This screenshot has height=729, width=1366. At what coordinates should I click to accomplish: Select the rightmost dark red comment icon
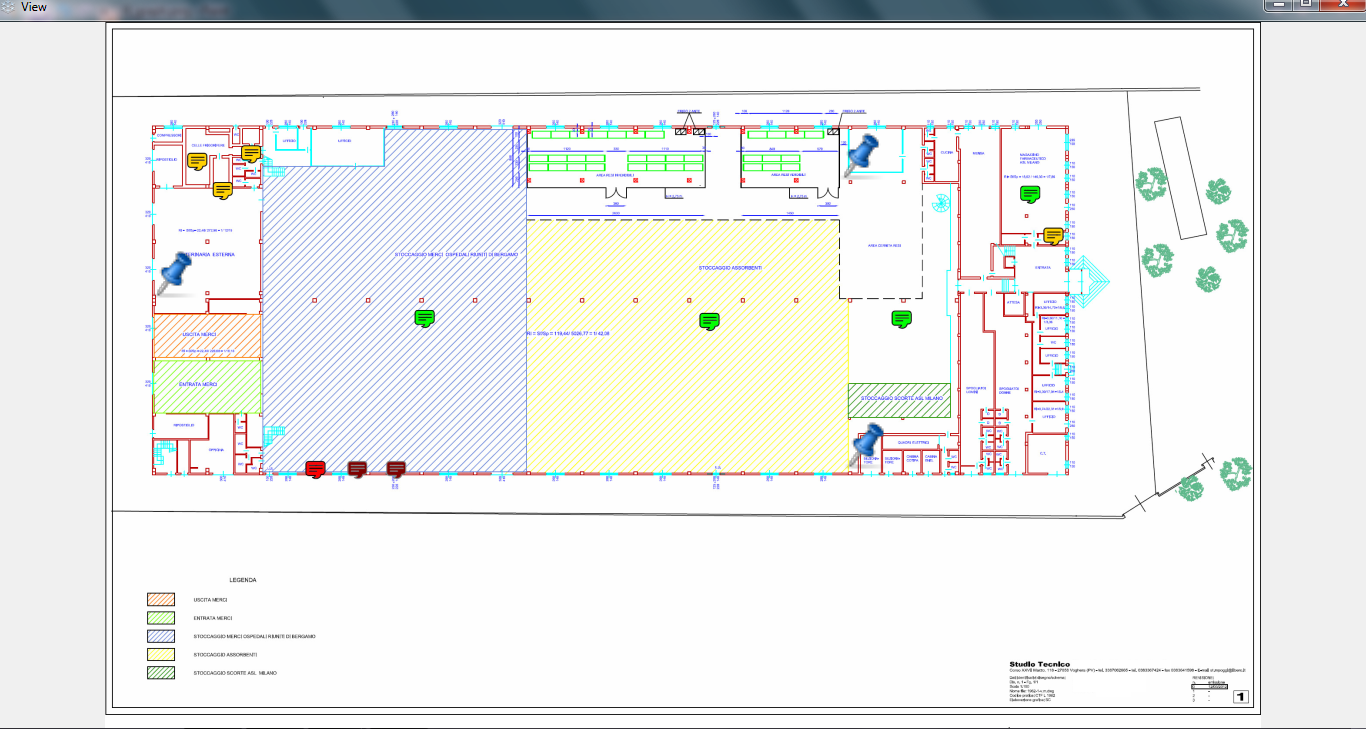pyautogui.click(x=396, y=469)
